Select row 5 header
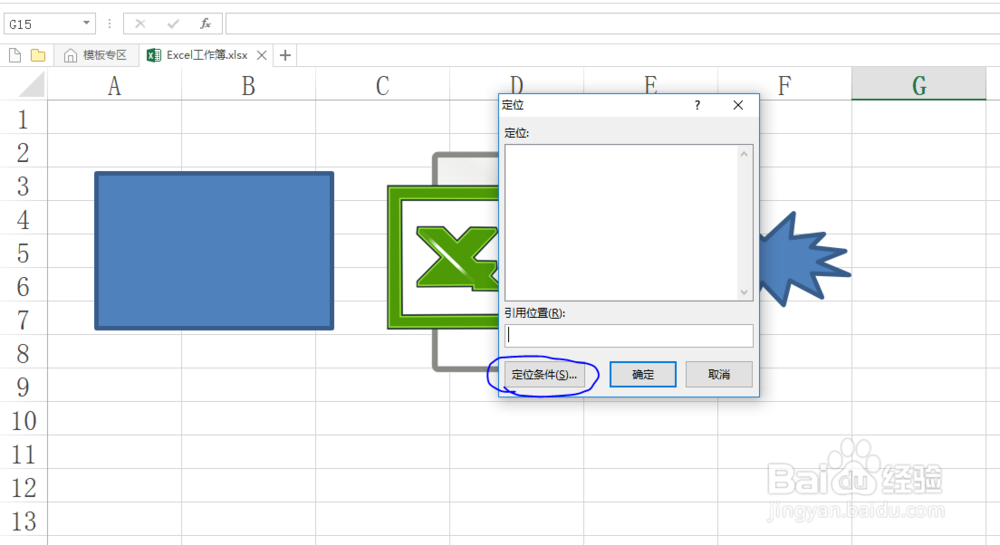Image resolution: width=1000 pixels, height=545 pixels. pos(23,253)
